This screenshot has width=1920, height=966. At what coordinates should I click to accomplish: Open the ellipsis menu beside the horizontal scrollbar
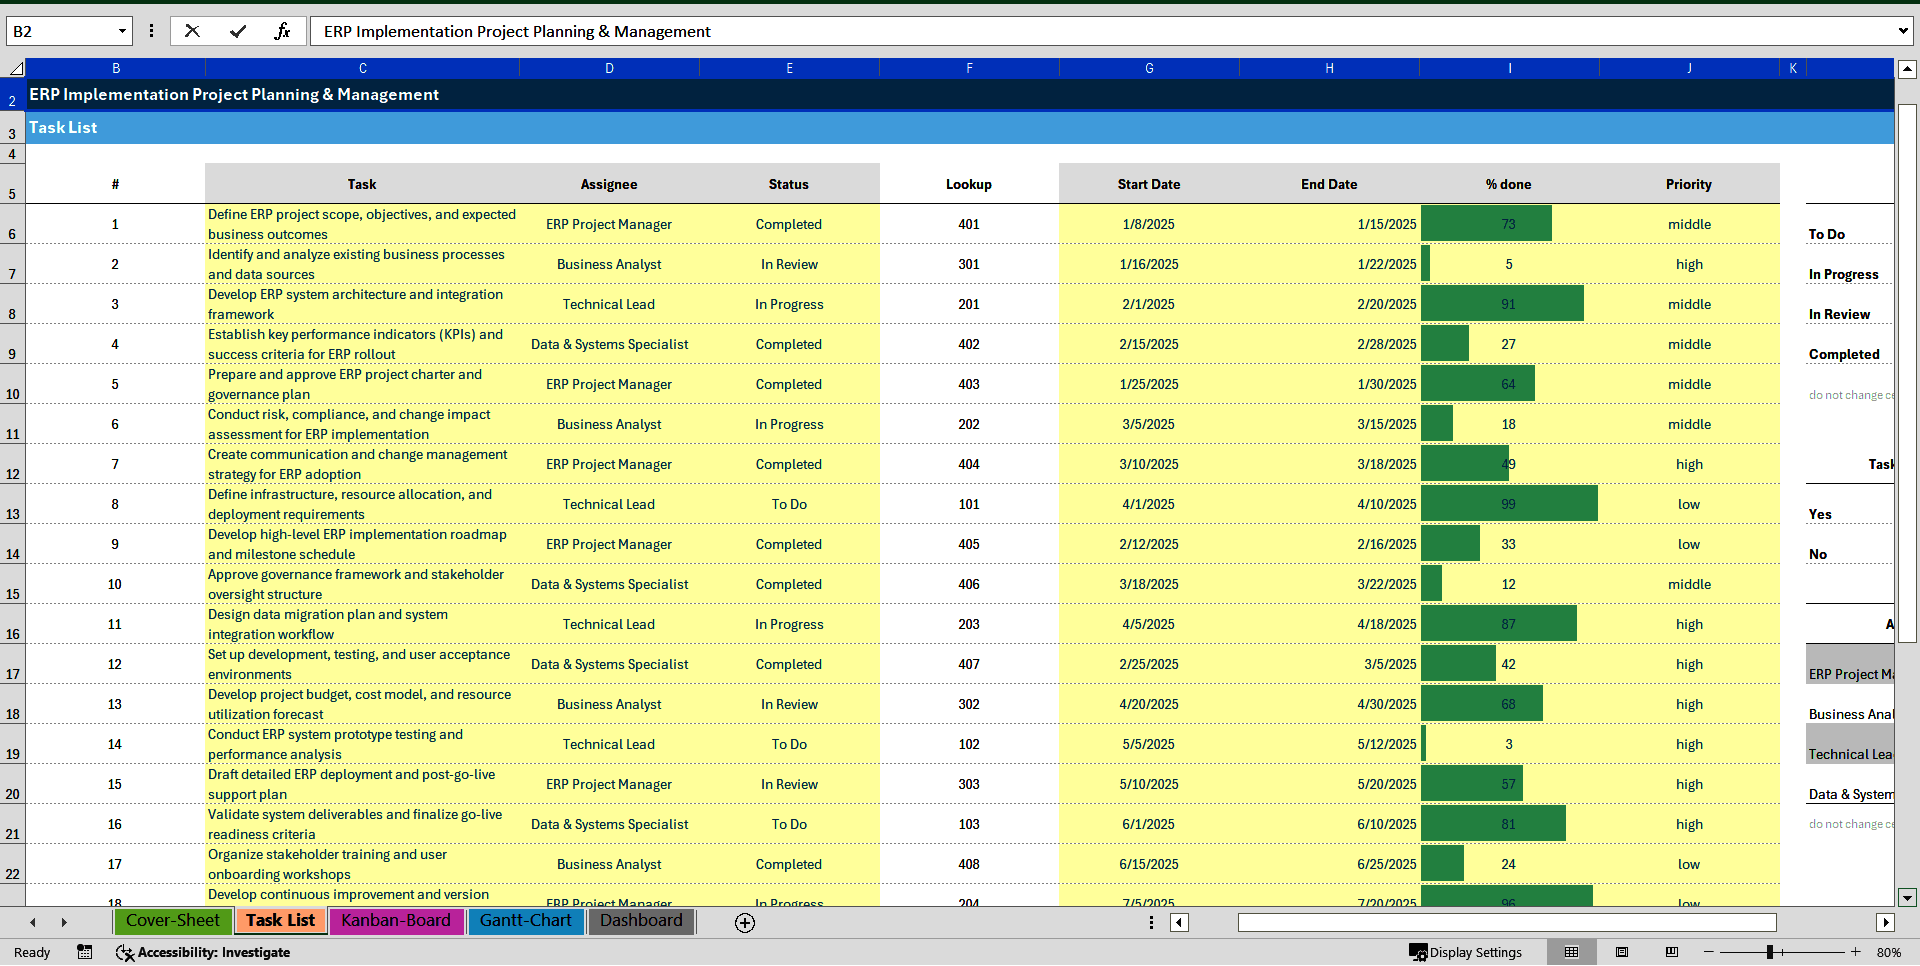[1151, 922]
